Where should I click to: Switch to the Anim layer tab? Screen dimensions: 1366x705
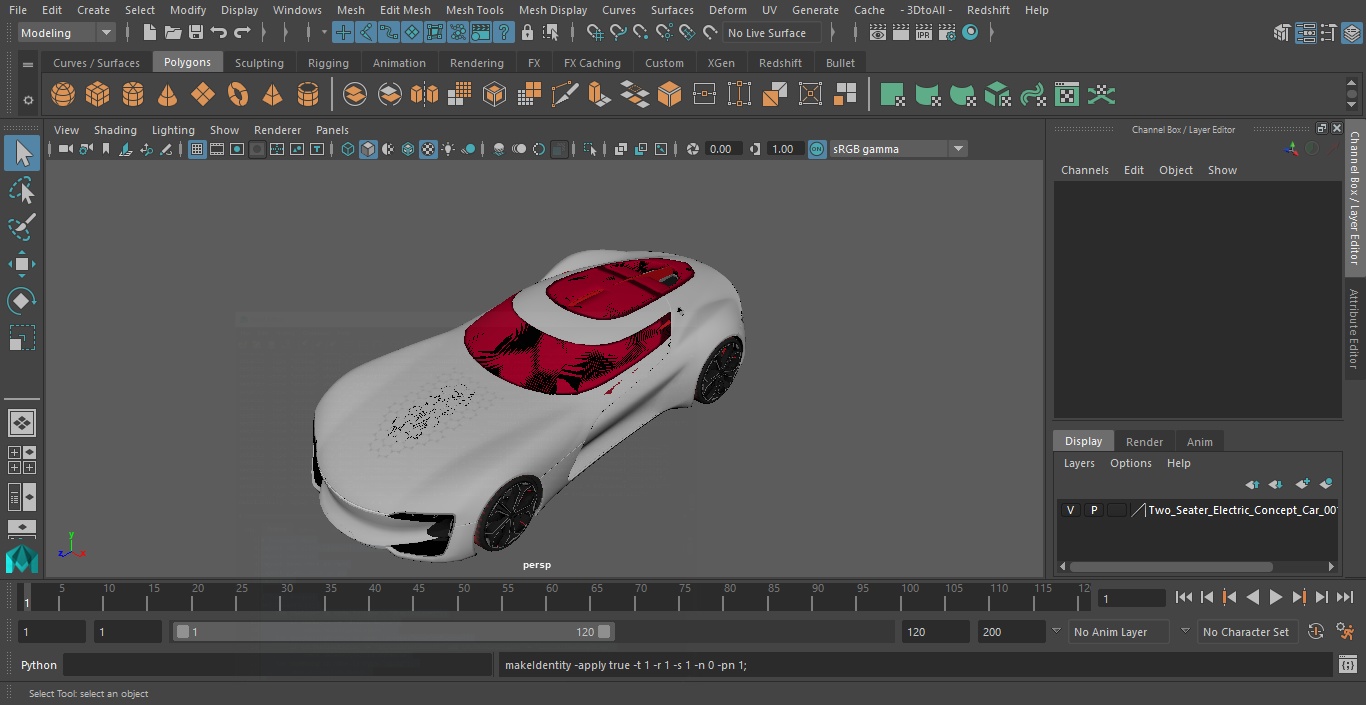(1199, 442)
